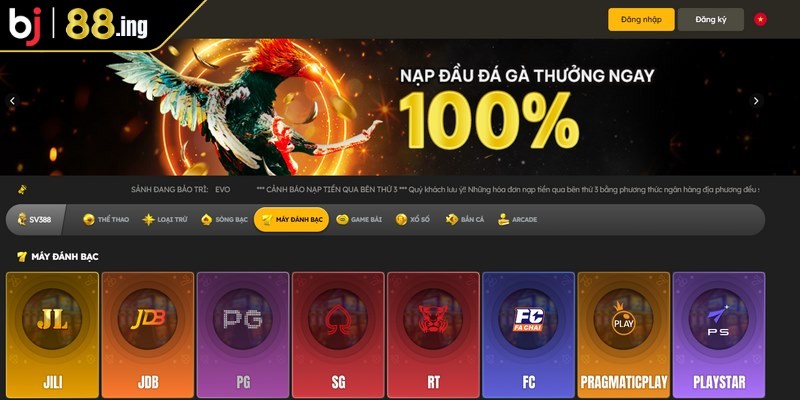800x400 pixels.
Task: Select the Sòng Bạc casino tab
Action: (x=224, y=219)
